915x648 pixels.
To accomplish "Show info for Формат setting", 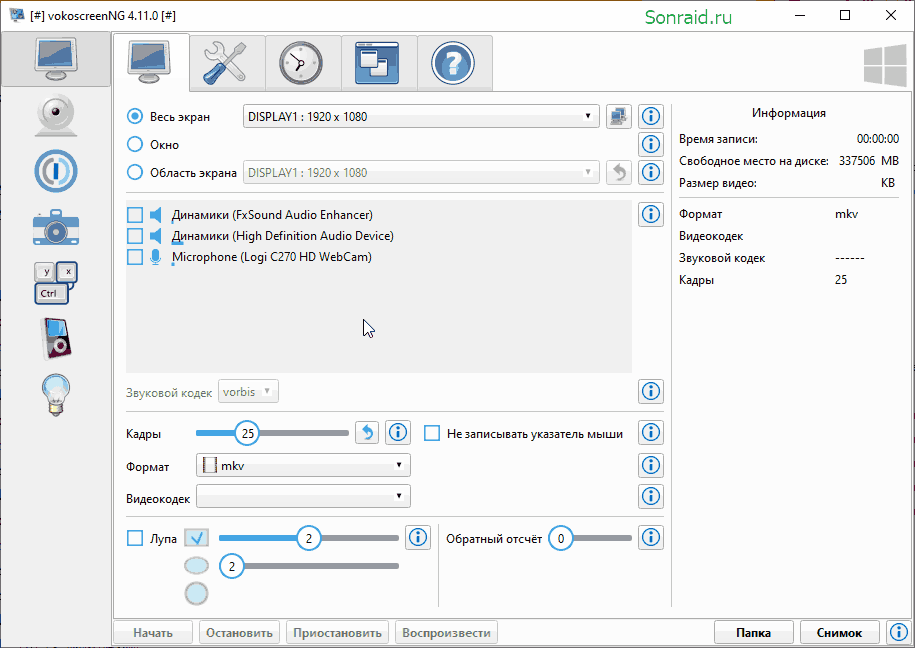I will (x=651, y=465).
